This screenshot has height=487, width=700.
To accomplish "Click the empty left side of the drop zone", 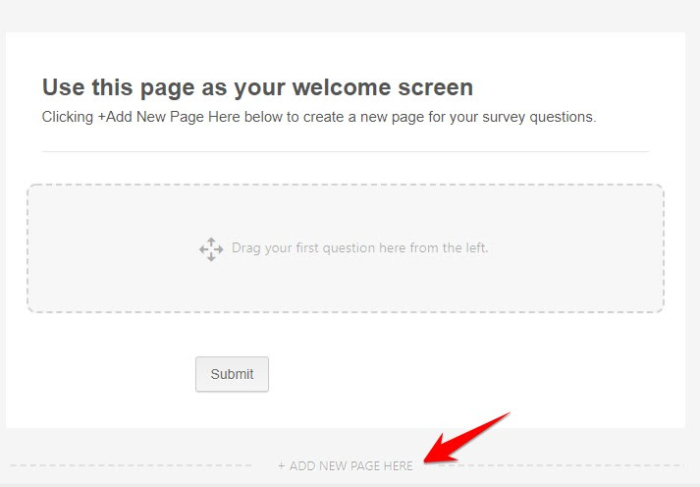I will pyautogui.click(x=100, y=249).
